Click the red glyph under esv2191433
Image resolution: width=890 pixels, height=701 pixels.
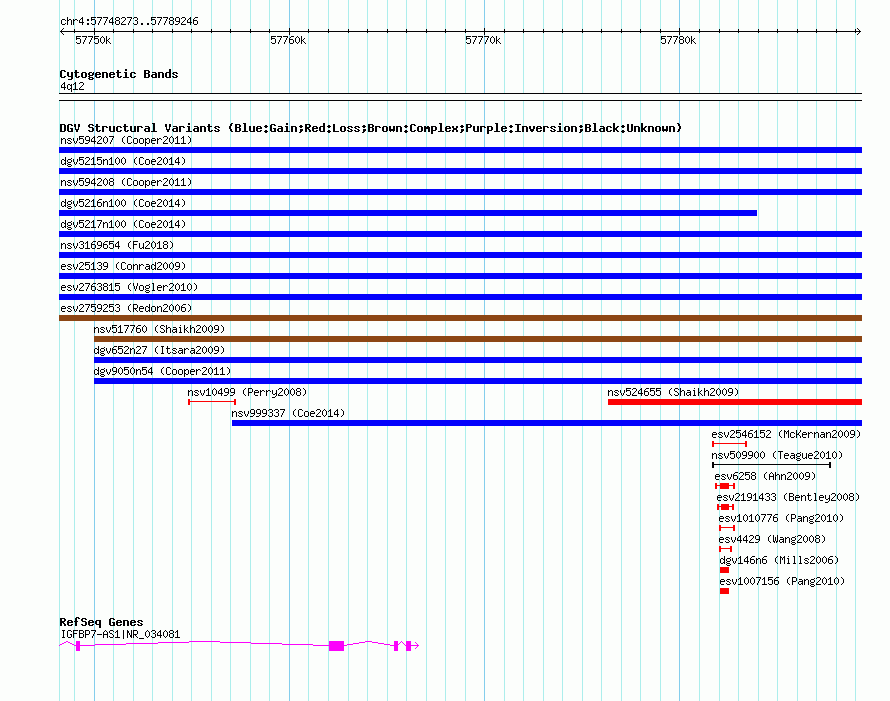click(725, 507)
